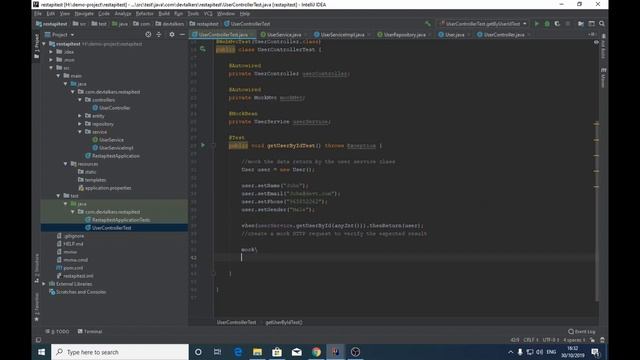
Task: Toggle the Ant Build right-side panel
Action: tap(603, 46)
